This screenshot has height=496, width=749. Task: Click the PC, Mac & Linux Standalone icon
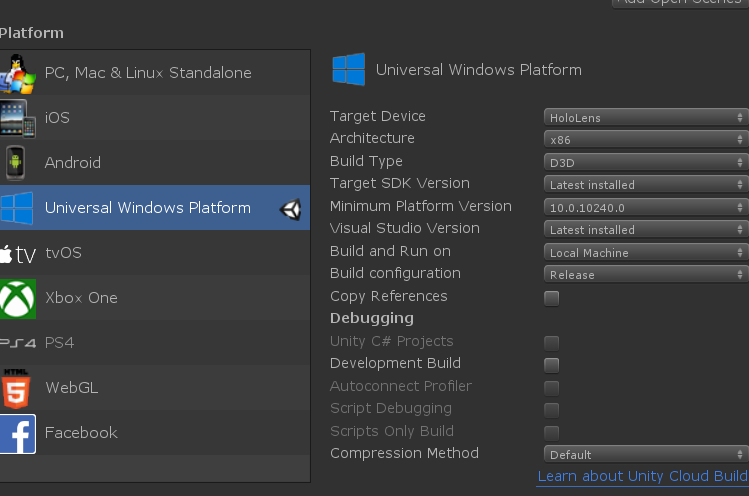pyautogui.click(x=17, y=74)
